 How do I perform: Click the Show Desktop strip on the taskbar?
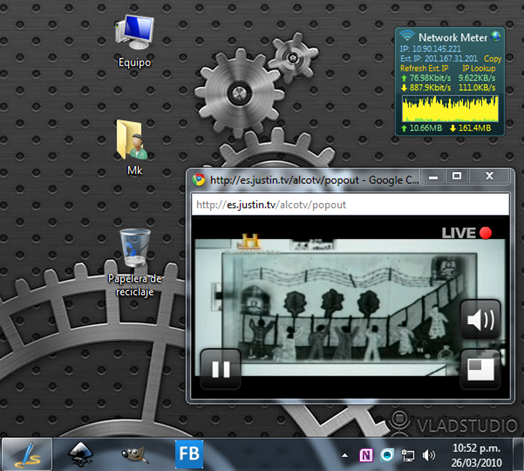point(518,454)
